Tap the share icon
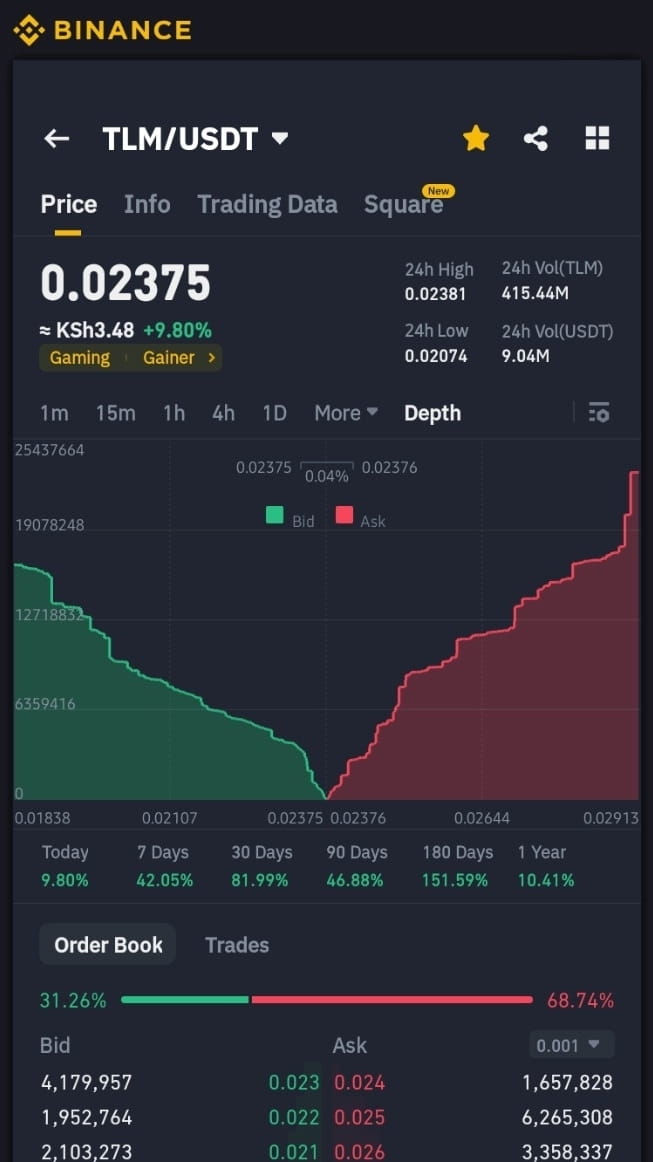The height and width of the screenshot is (1162, 653). pyautogui.click(x=536, y=139)
